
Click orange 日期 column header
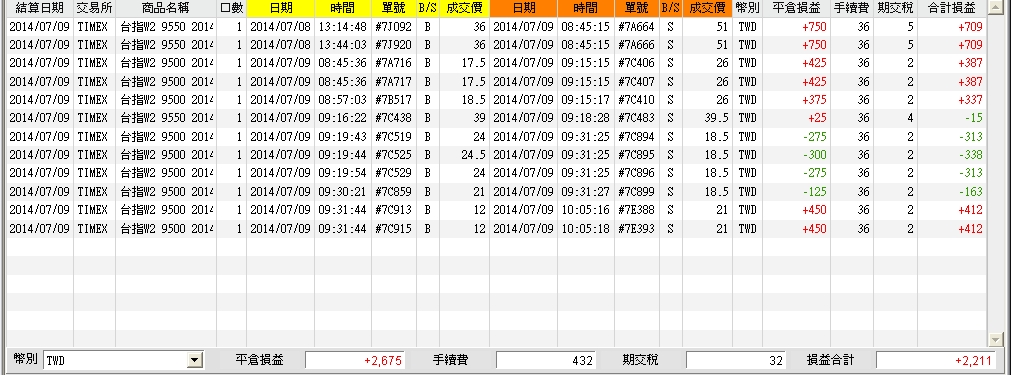(524, 8)
